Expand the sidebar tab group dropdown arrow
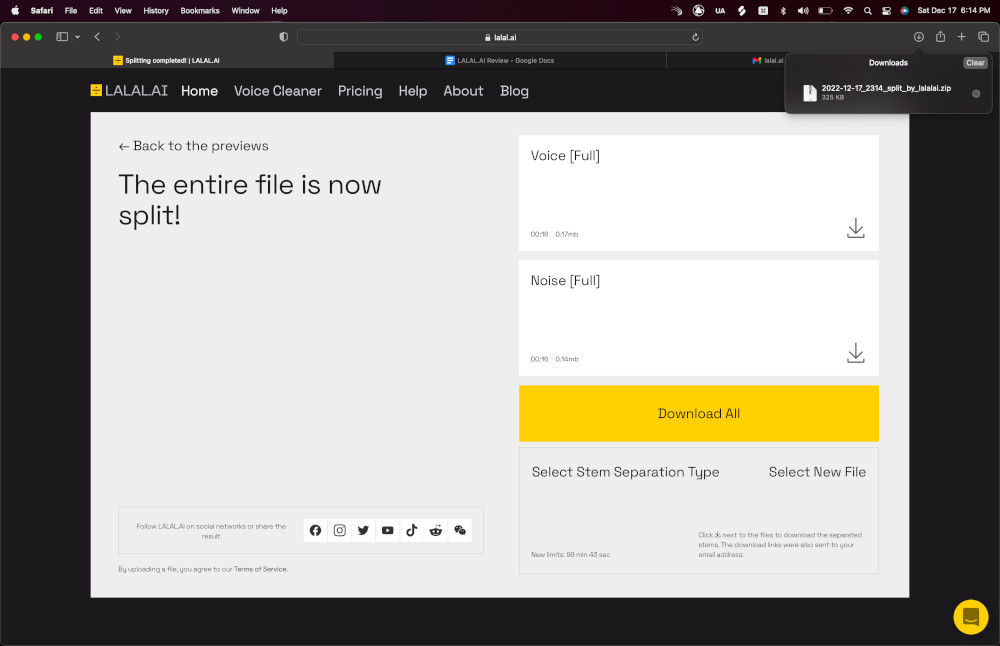The image size is (1000, 646). pos(77,37)
